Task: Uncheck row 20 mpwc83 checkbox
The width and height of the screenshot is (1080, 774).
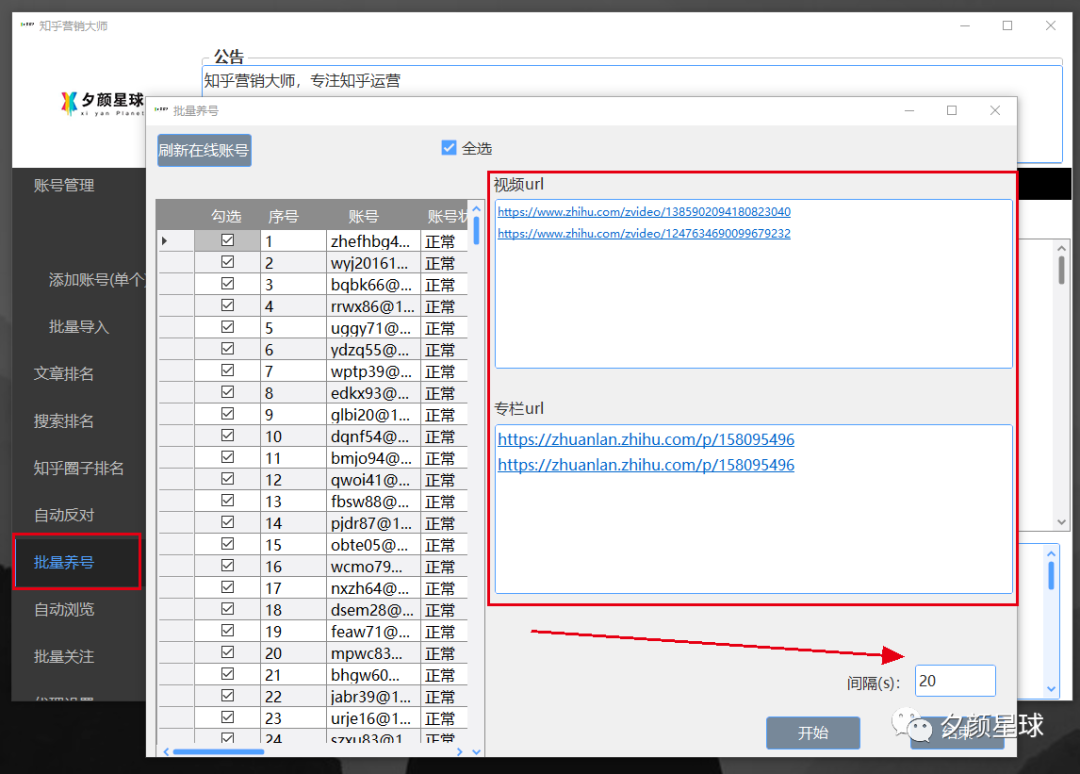Action: pos(227,652)
